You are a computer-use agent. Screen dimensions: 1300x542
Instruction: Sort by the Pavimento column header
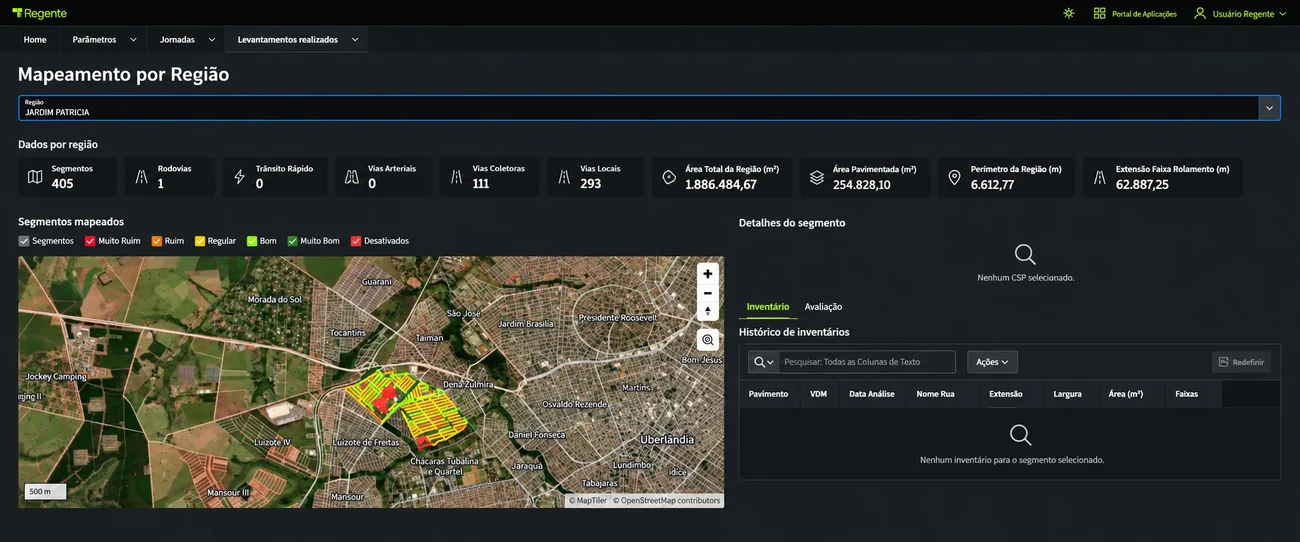tap(768, 394)
